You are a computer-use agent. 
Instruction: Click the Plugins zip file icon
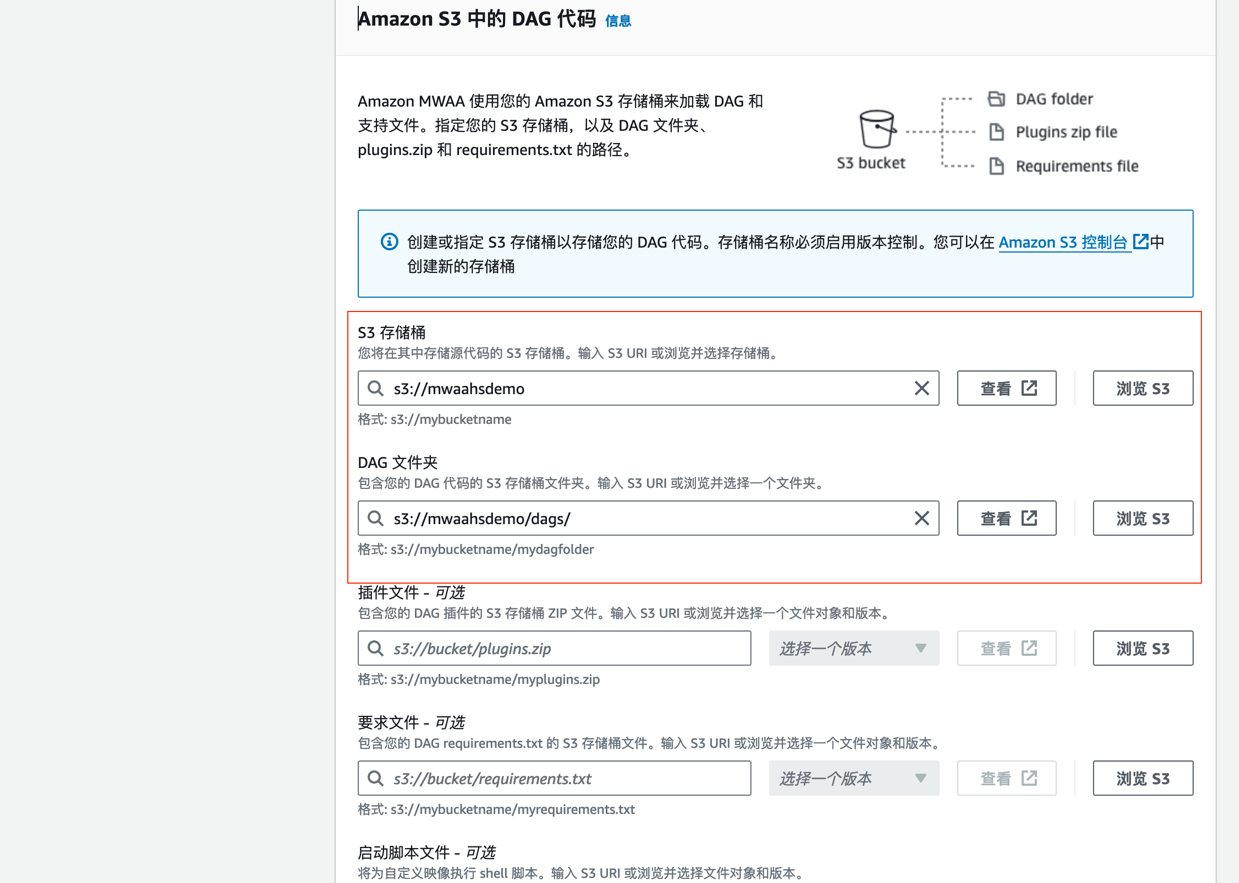pos(996,131)
